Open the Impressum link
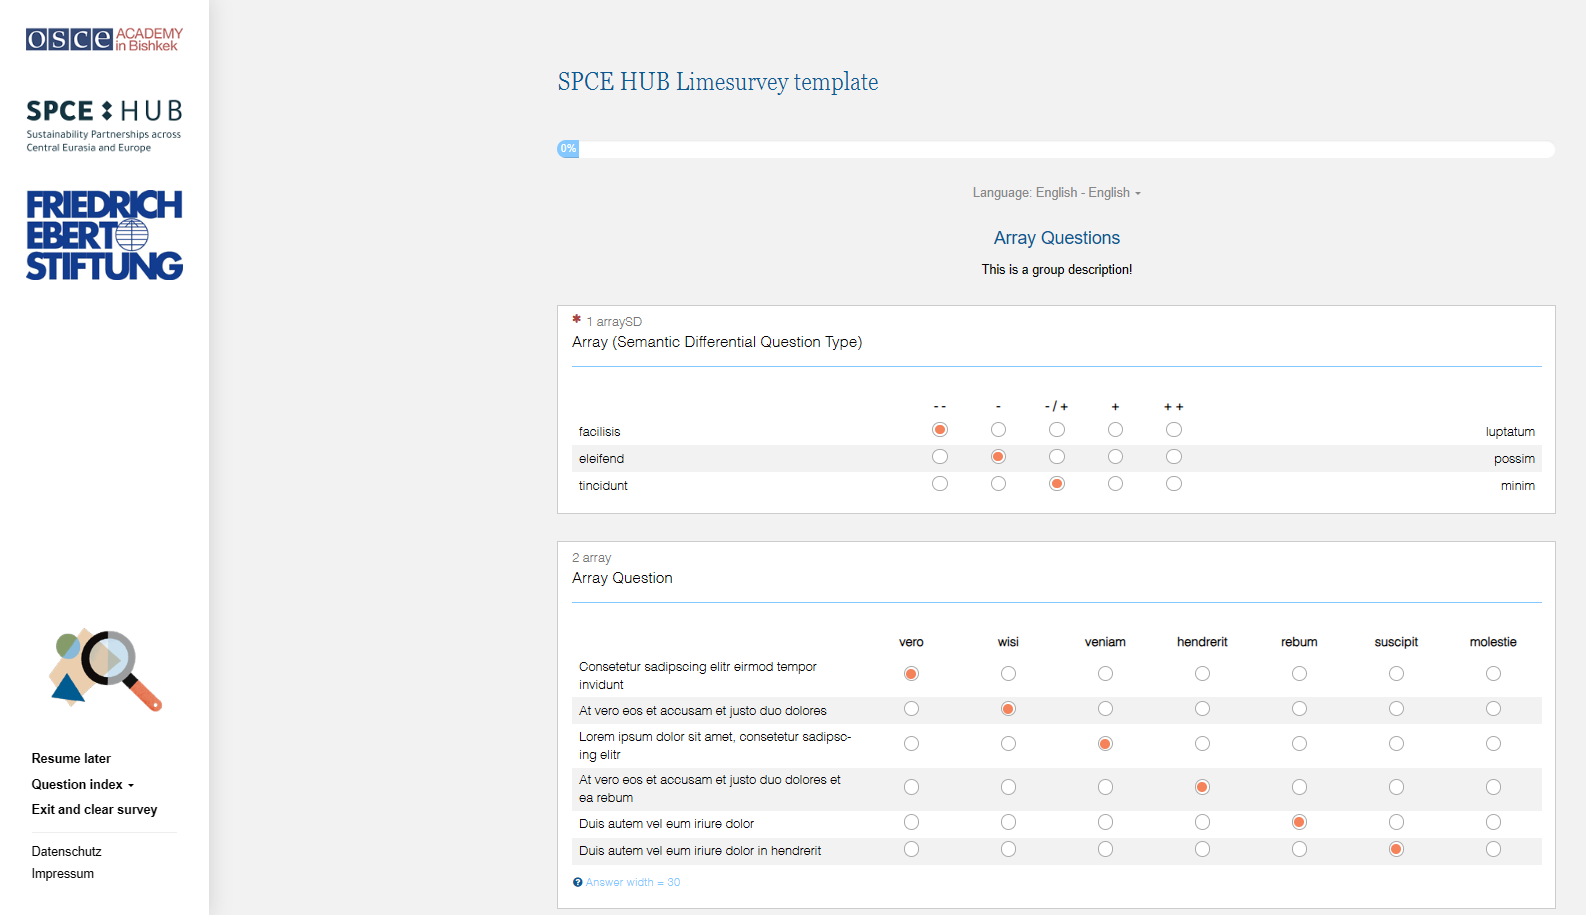 (x=63, y=874)
